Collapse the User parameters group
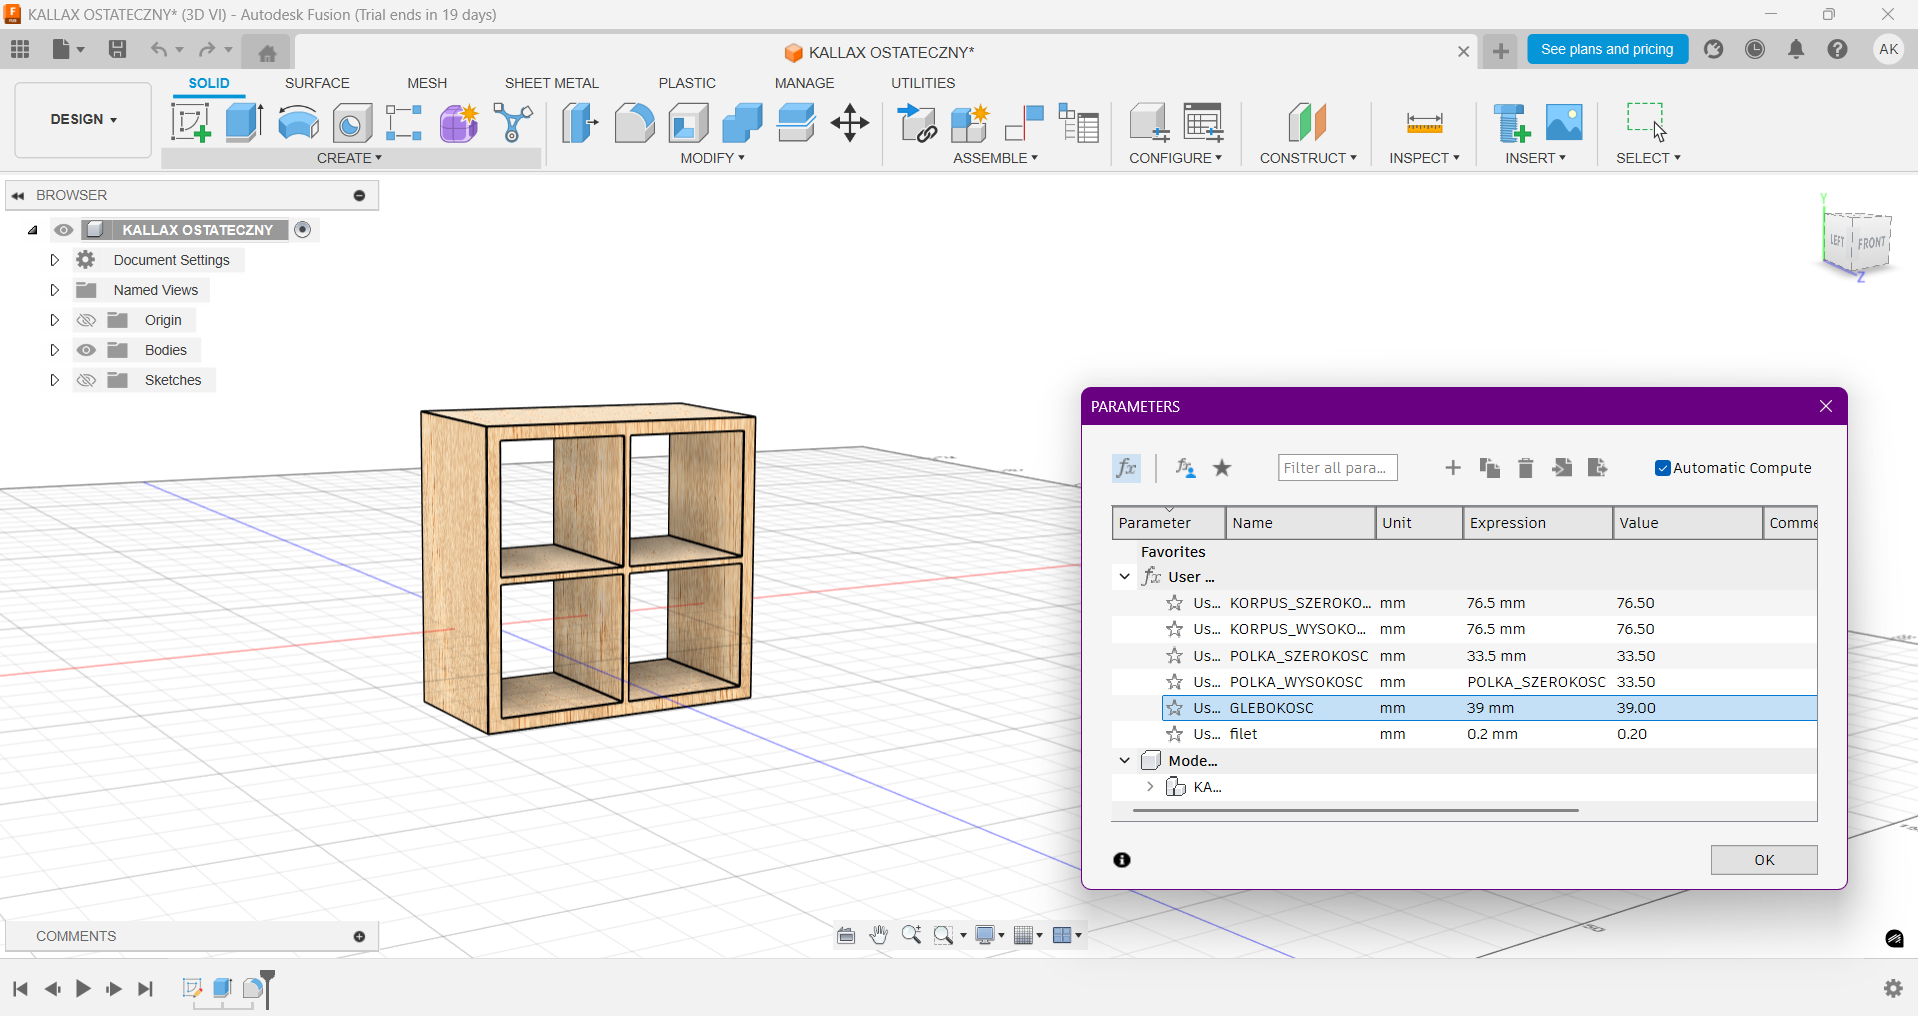The image size is (1918, 1016). [1125, 577]
